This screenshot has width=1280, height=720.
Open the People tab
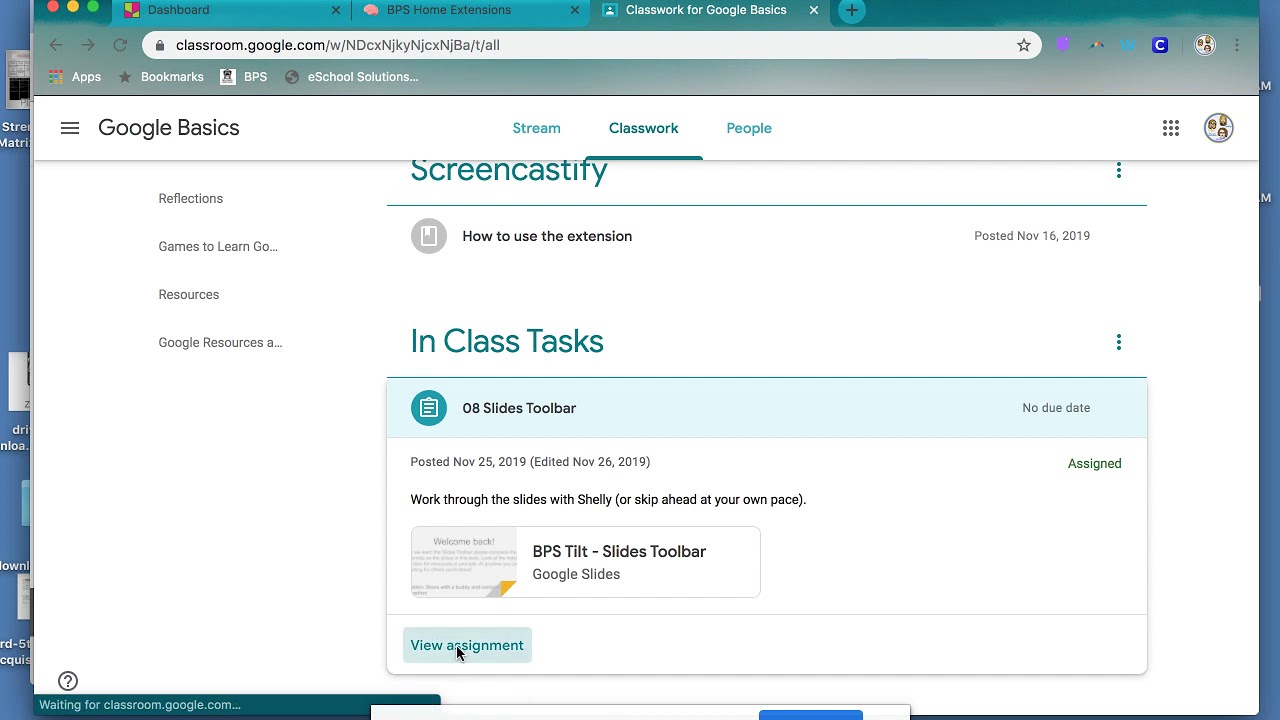pos(749,128)
